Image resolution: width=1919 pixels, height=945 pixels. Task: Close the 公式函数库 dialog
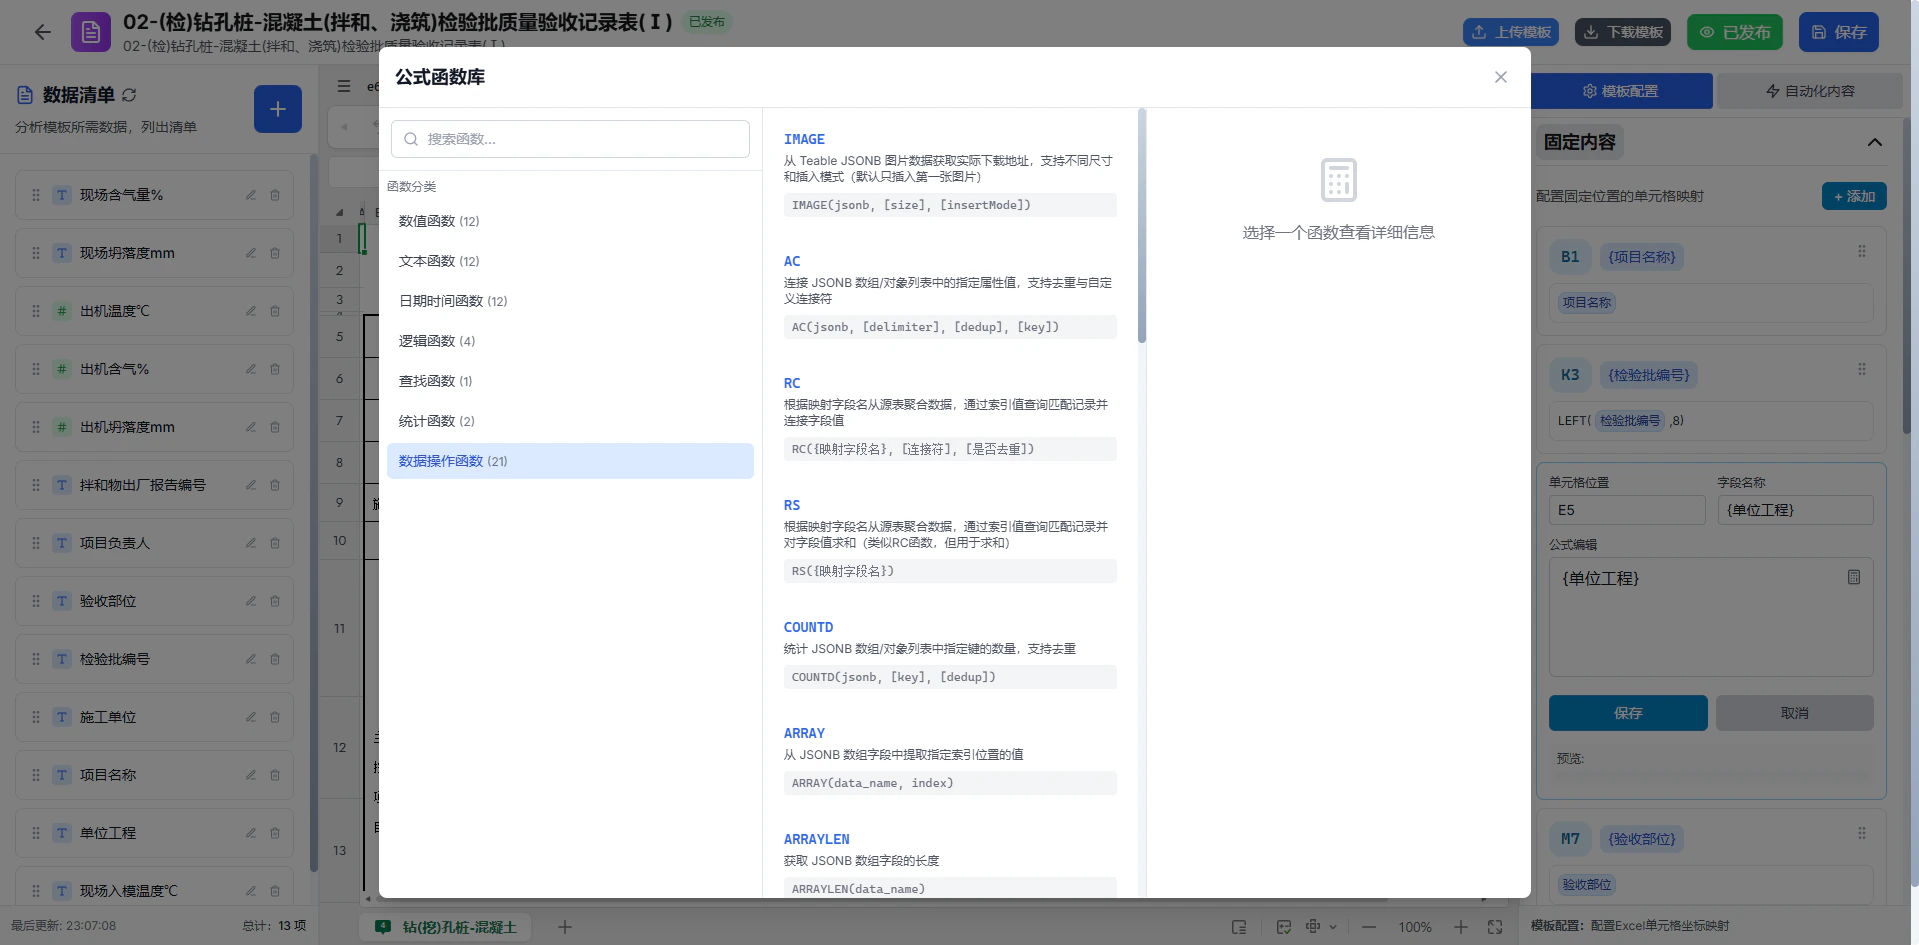(1500, 77)
